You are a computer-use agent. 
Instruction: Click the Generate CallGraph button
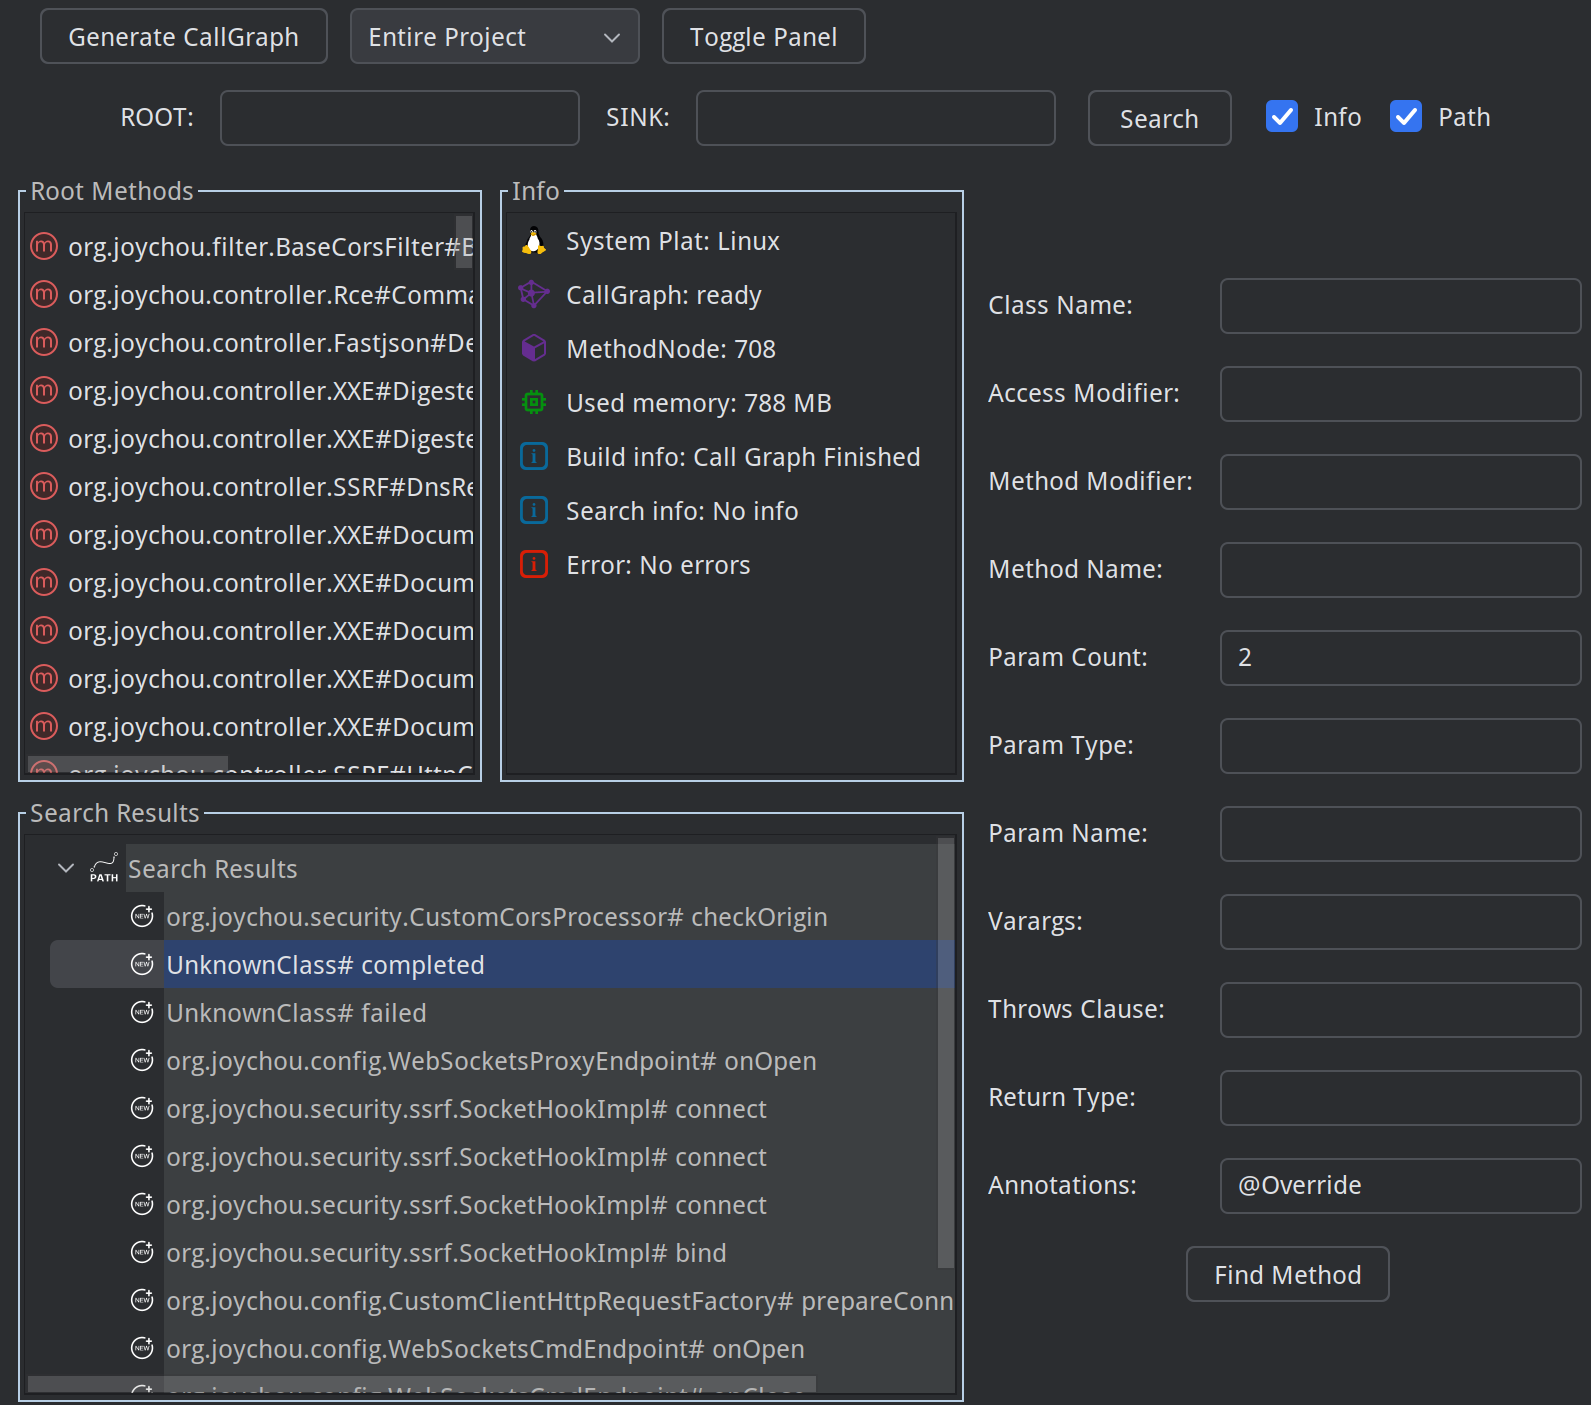click(x=184, y=37)
